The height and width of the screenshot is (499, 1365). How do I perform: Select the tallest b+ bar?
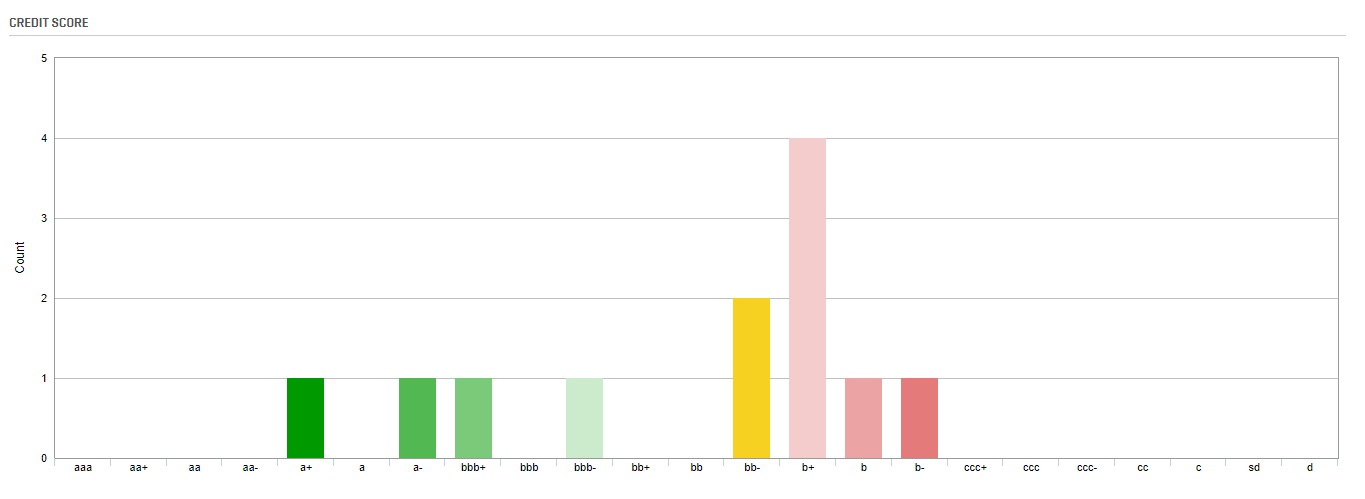(807, 298)
